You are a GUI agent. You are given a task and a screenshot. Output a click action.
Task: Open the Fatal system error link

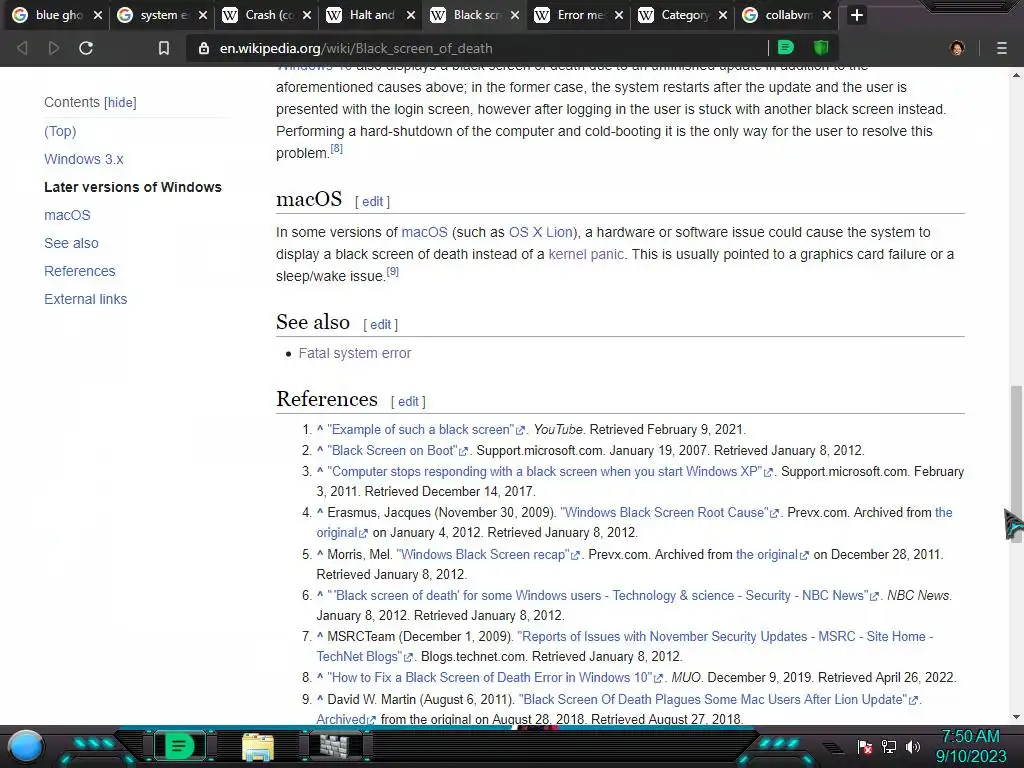355,353
